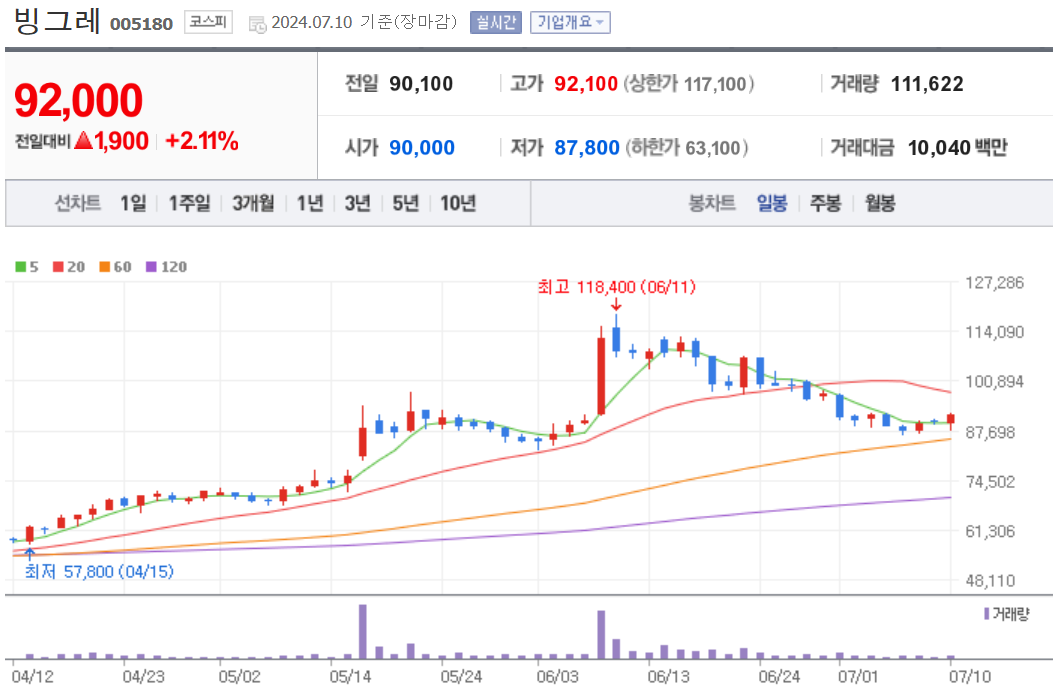Image resolution: width=1053 pixels, height=688 pixels.
Task: Select the 1일 line chart tab
Action: tap(133, 203)
